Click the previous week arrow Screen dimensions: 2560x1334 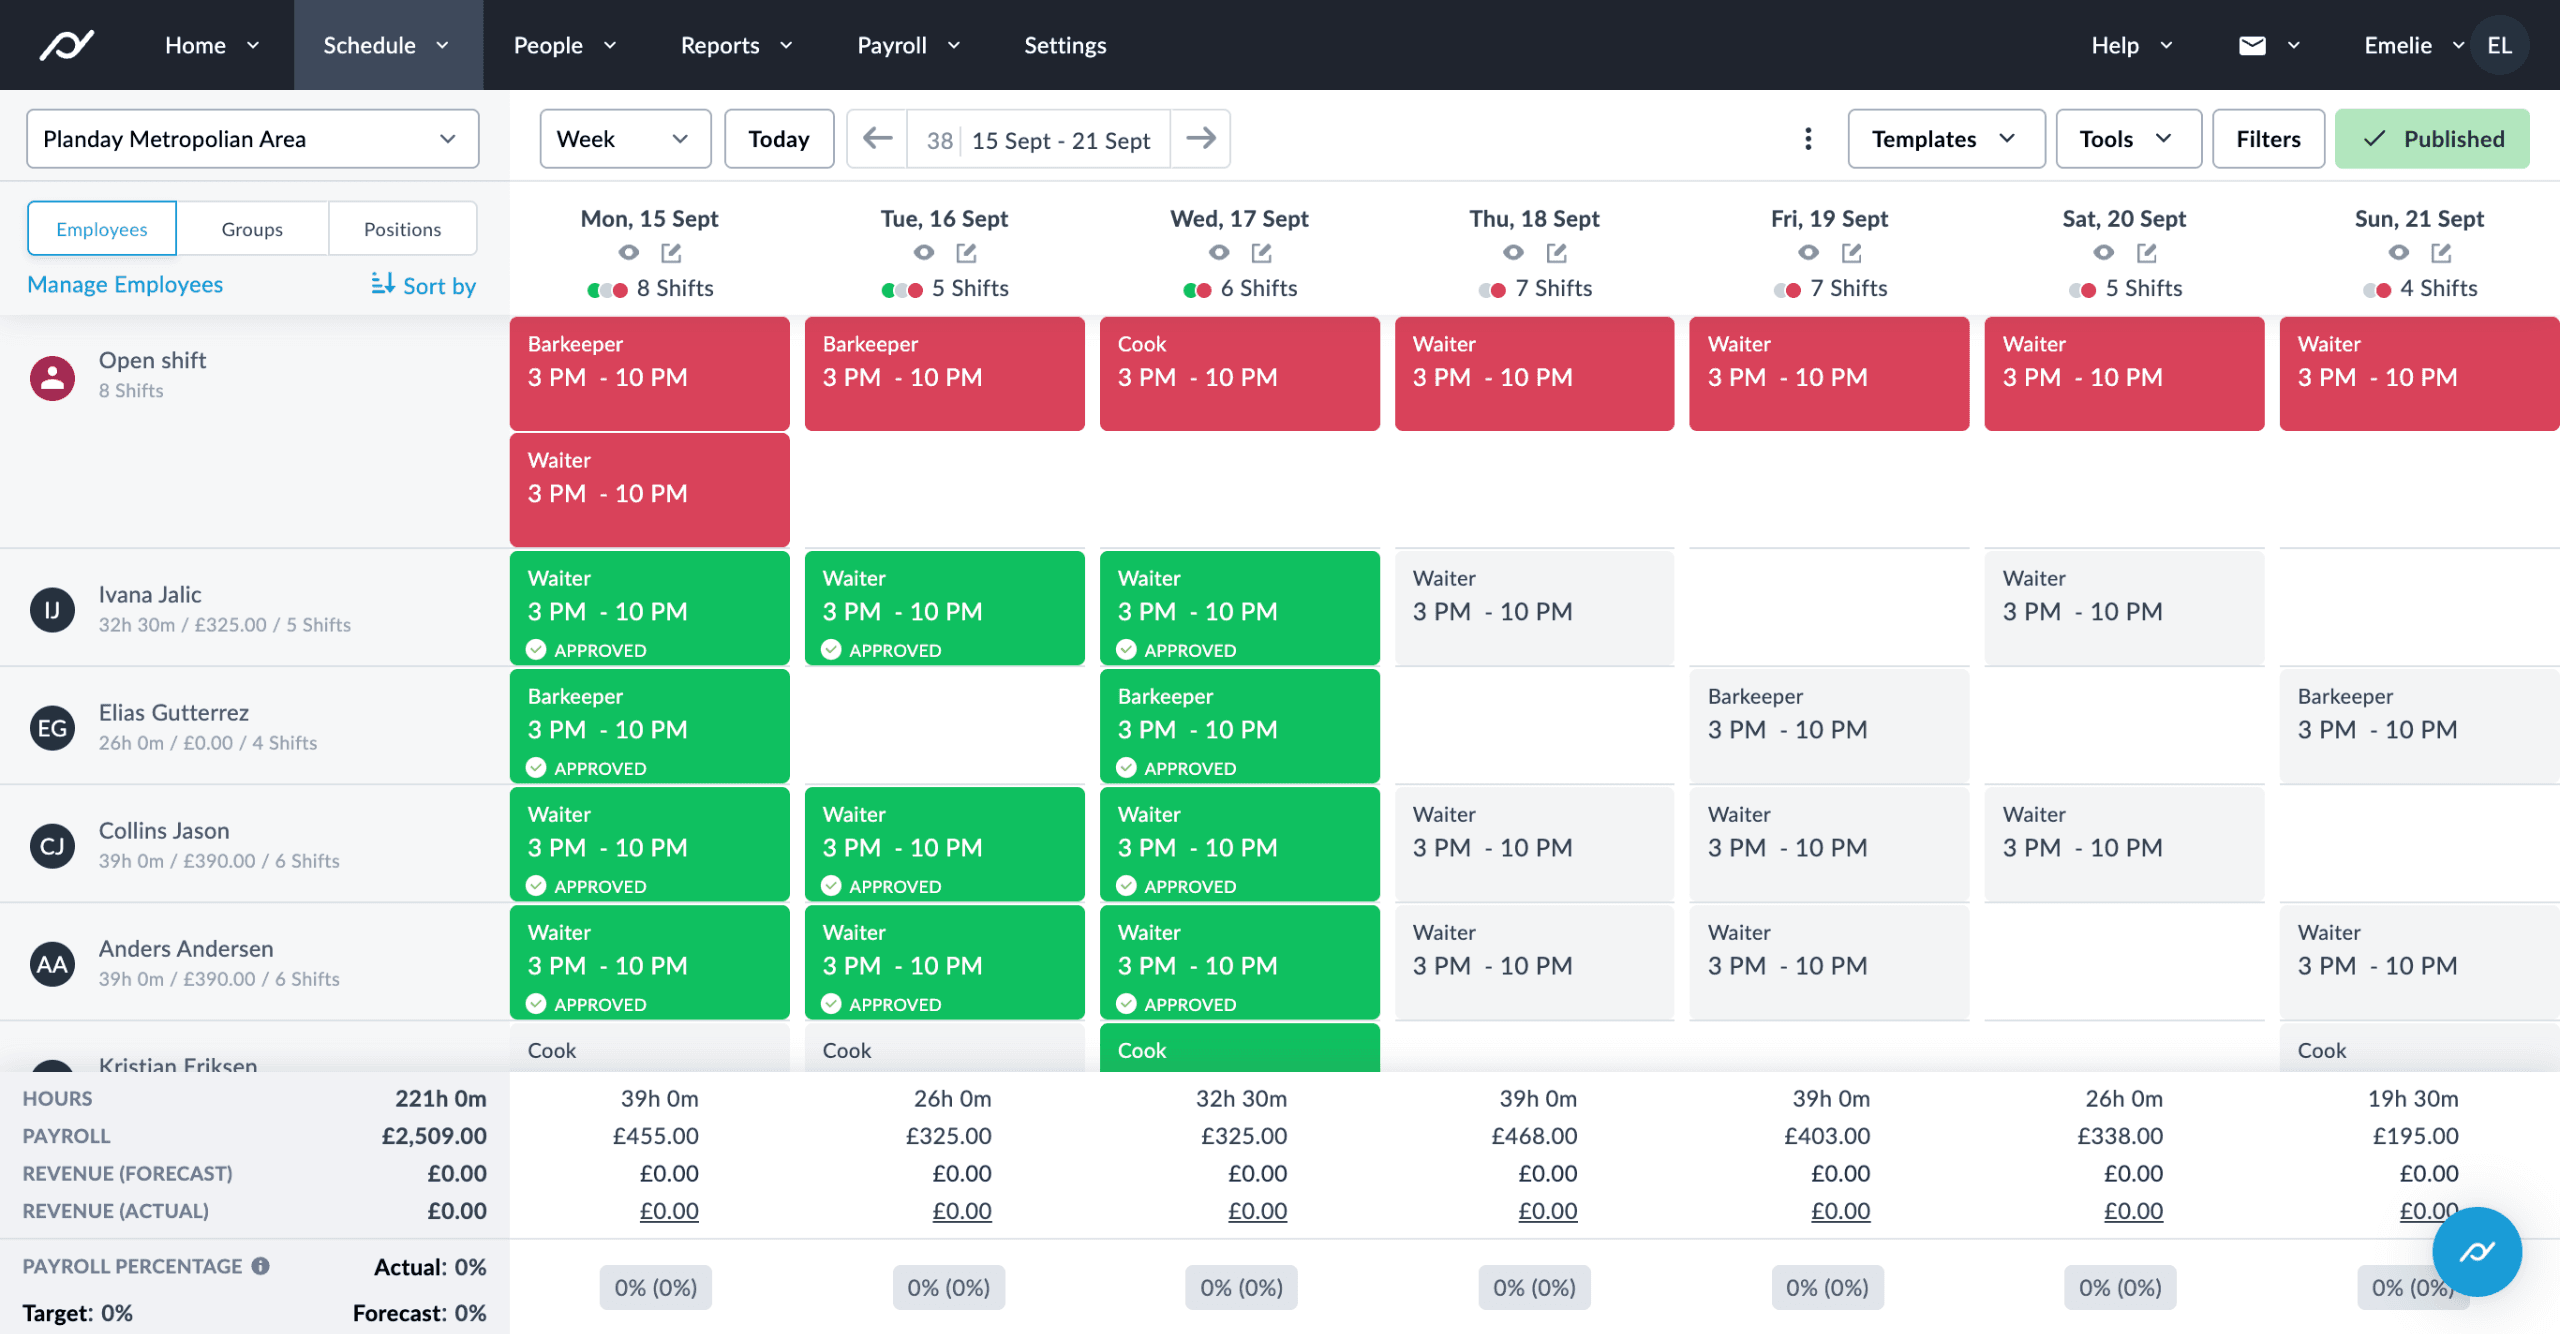(876, 139)
